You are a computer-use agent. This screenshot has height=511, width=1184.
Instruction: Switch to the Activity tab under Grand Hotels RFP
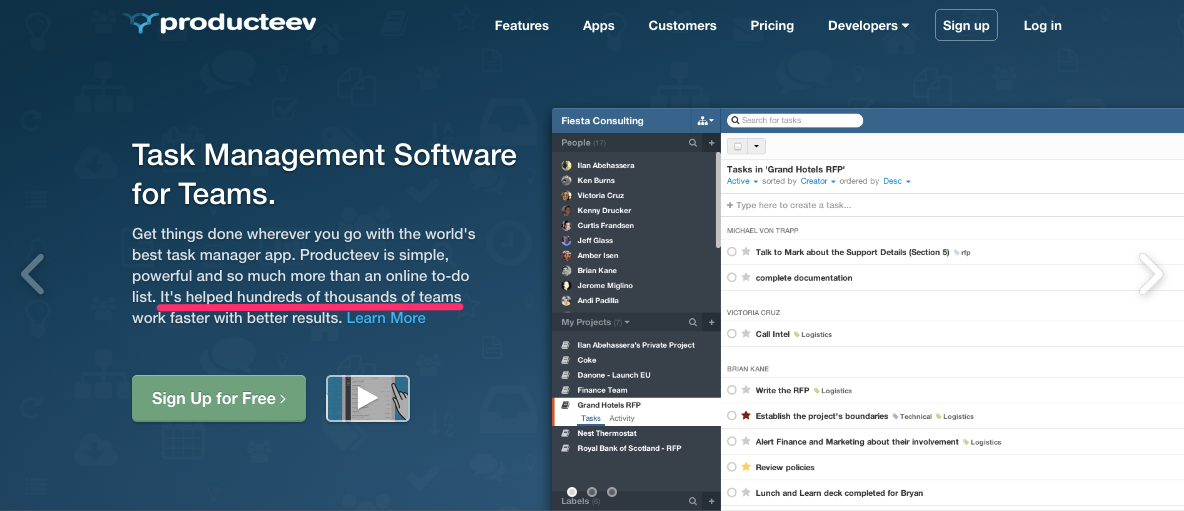tap(622, 419)
